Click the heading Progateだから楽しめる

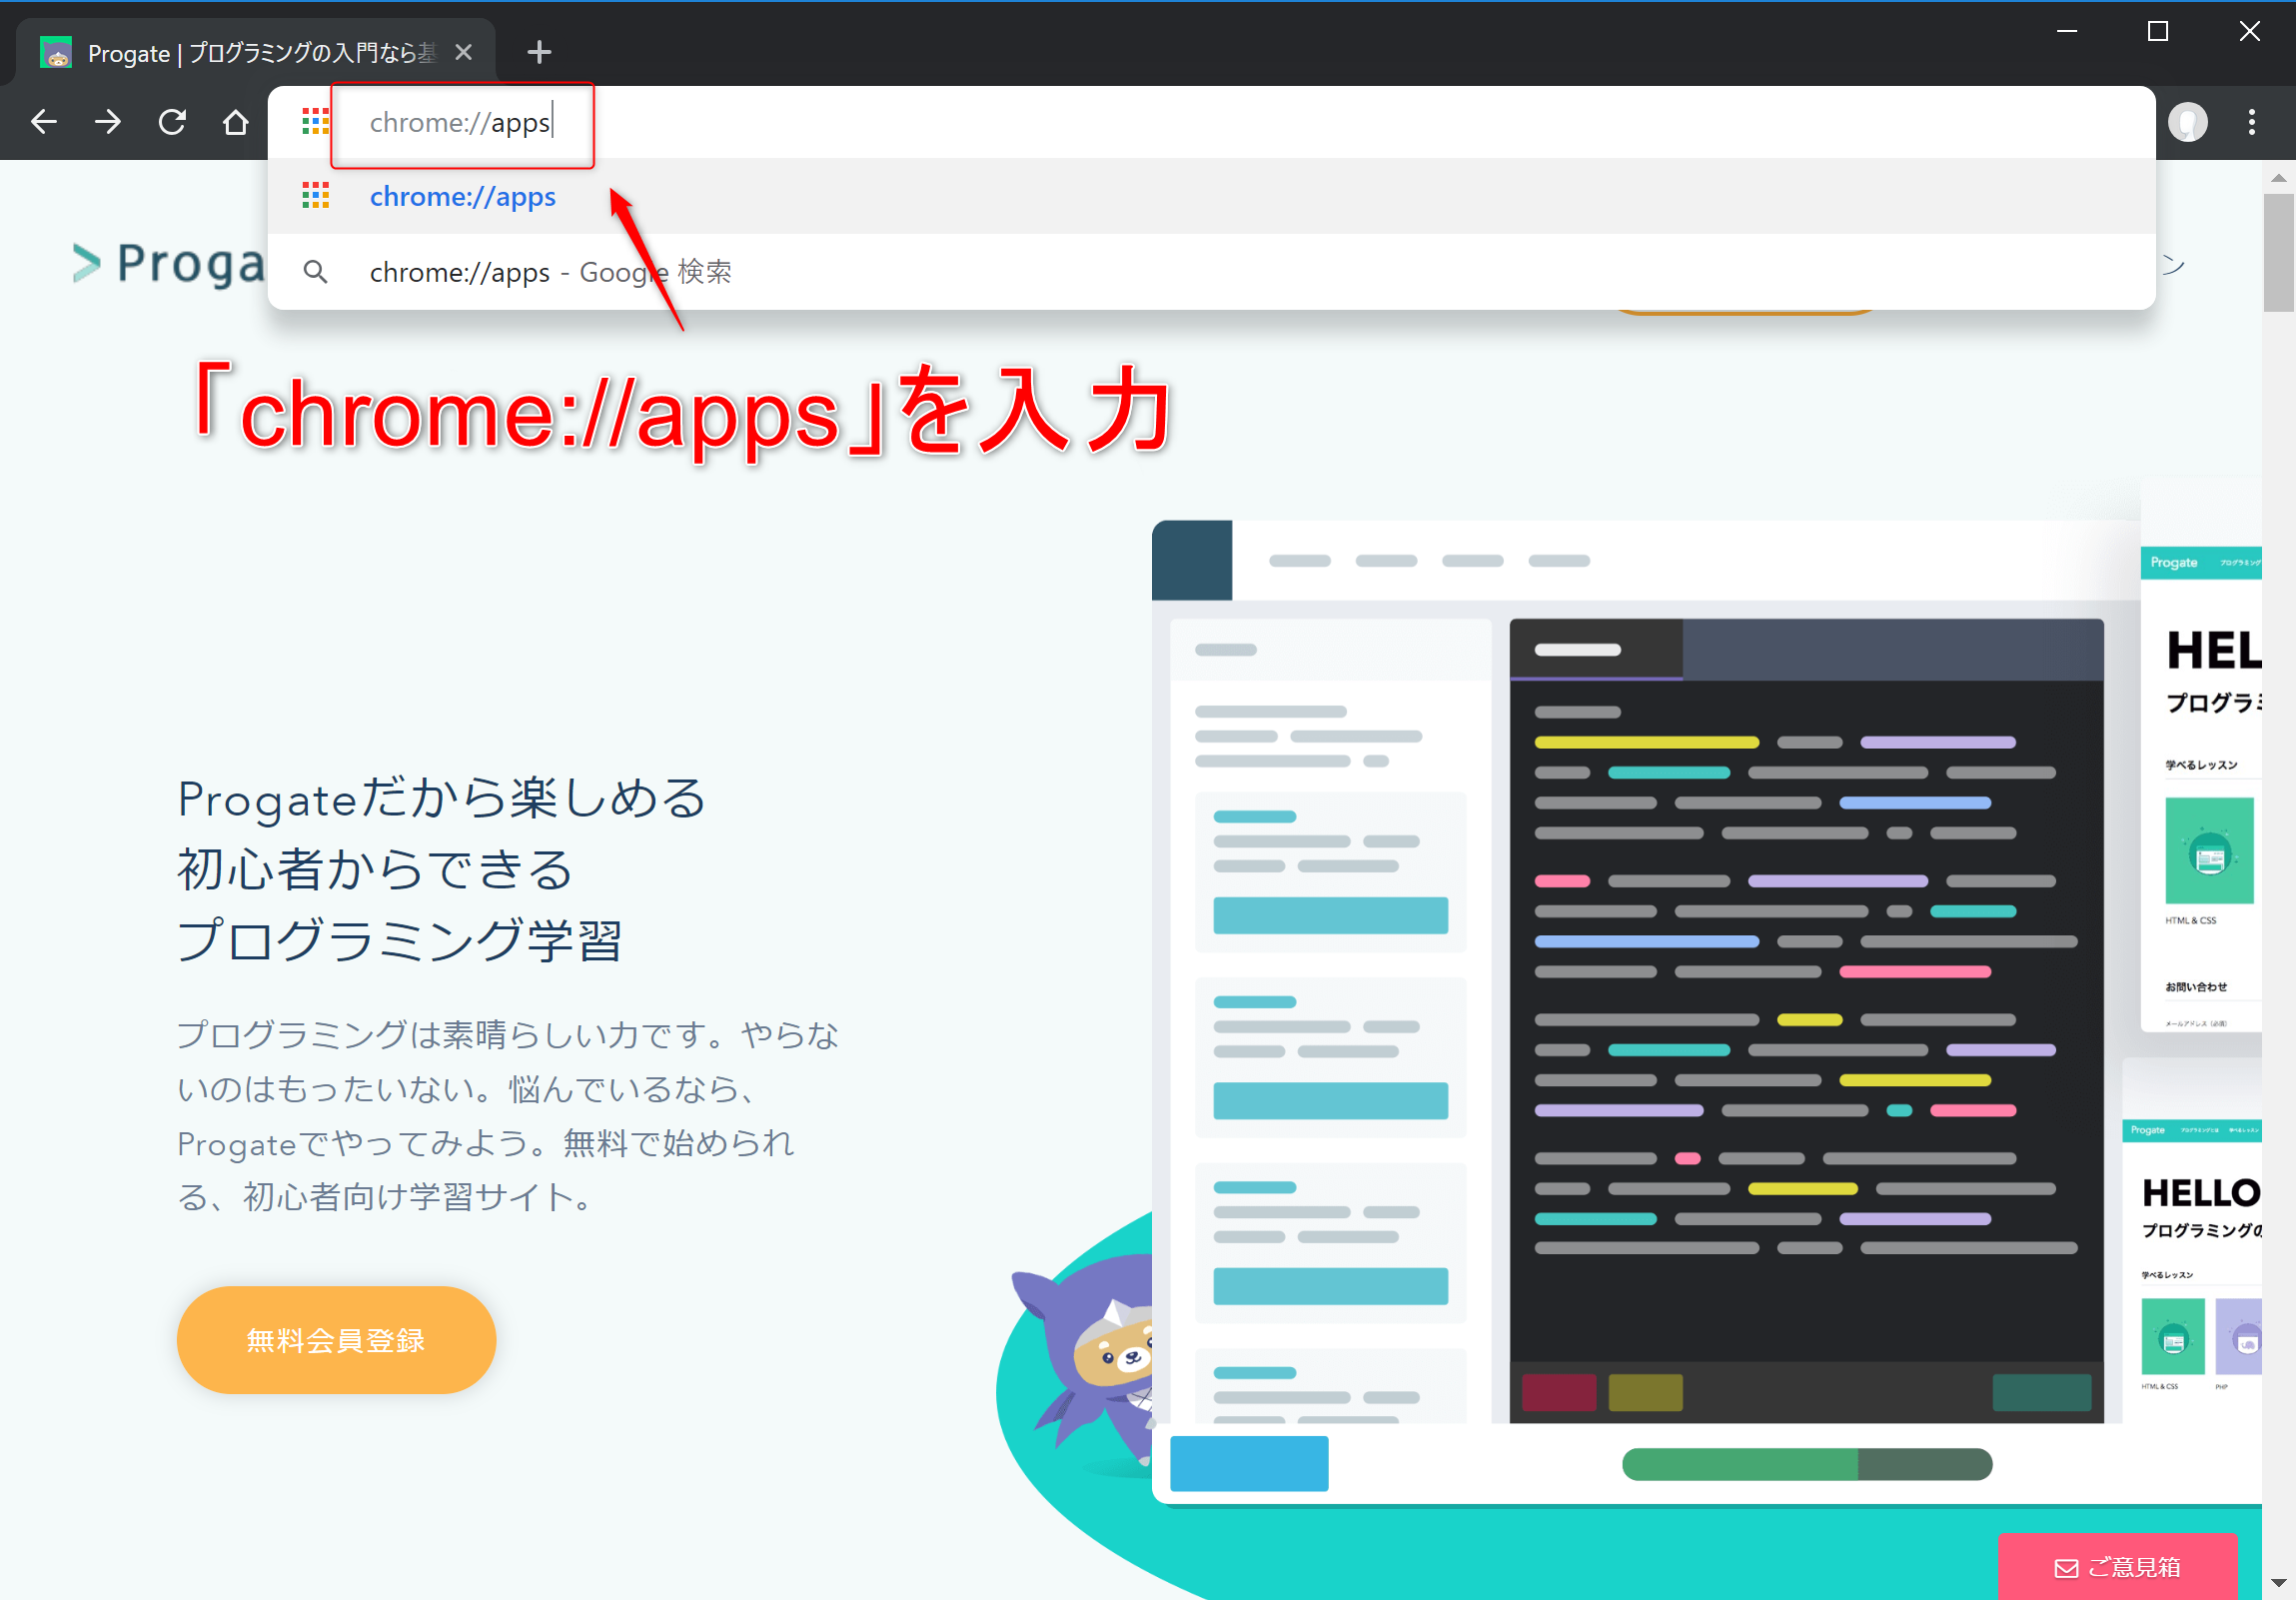[442, 798]
